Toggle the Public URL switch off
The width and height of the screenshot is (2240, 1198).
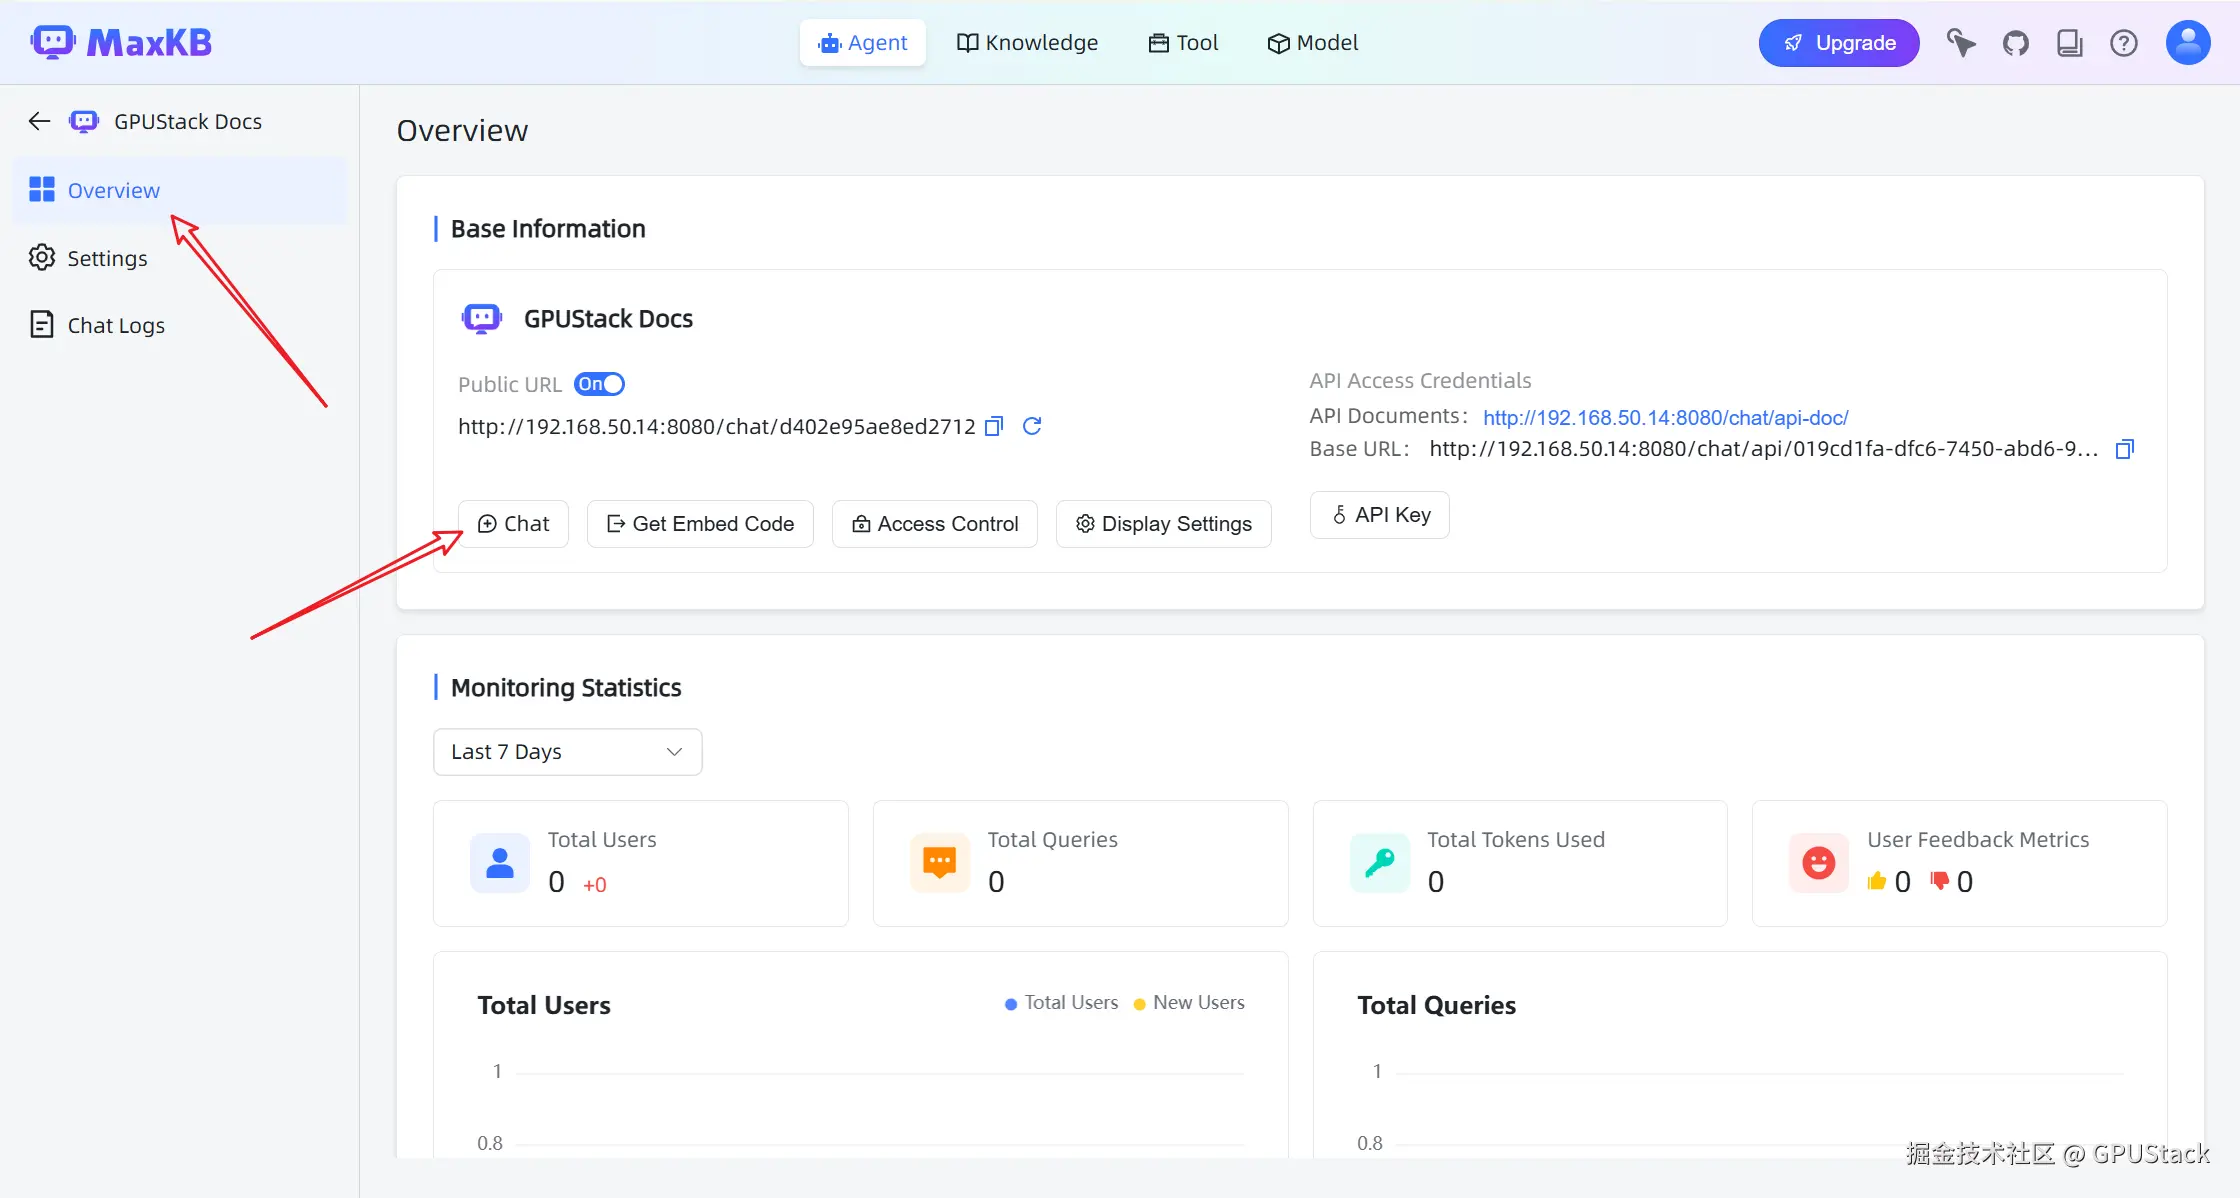[x=599, y=384]
